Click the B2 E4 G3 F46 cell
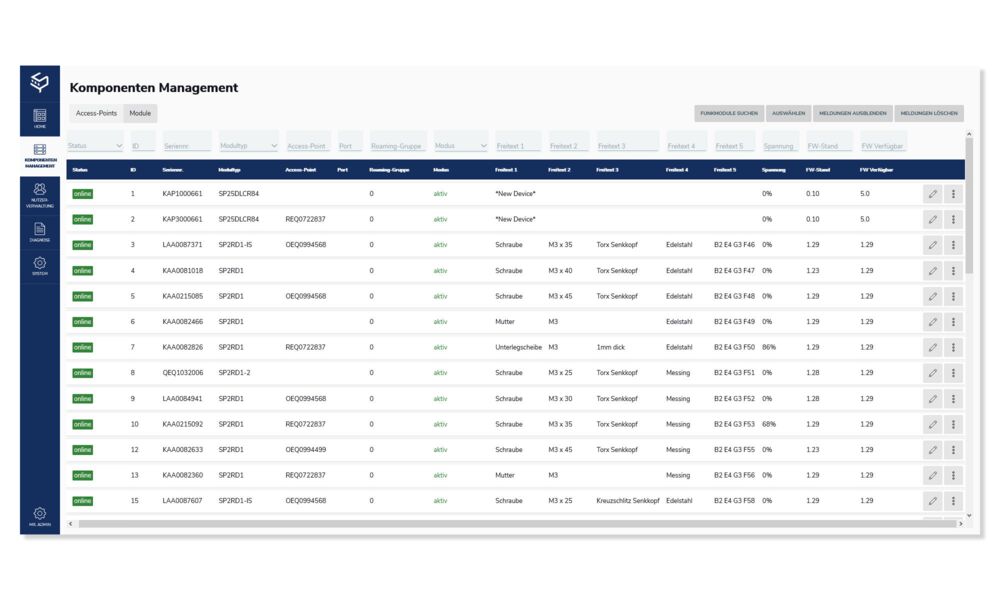 (x=734, y=245)
